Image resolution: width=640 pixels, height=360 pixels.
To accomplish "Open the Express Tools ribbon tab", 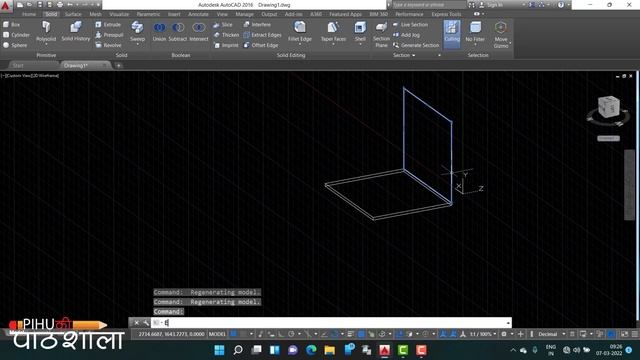I will tap(446, 14).
